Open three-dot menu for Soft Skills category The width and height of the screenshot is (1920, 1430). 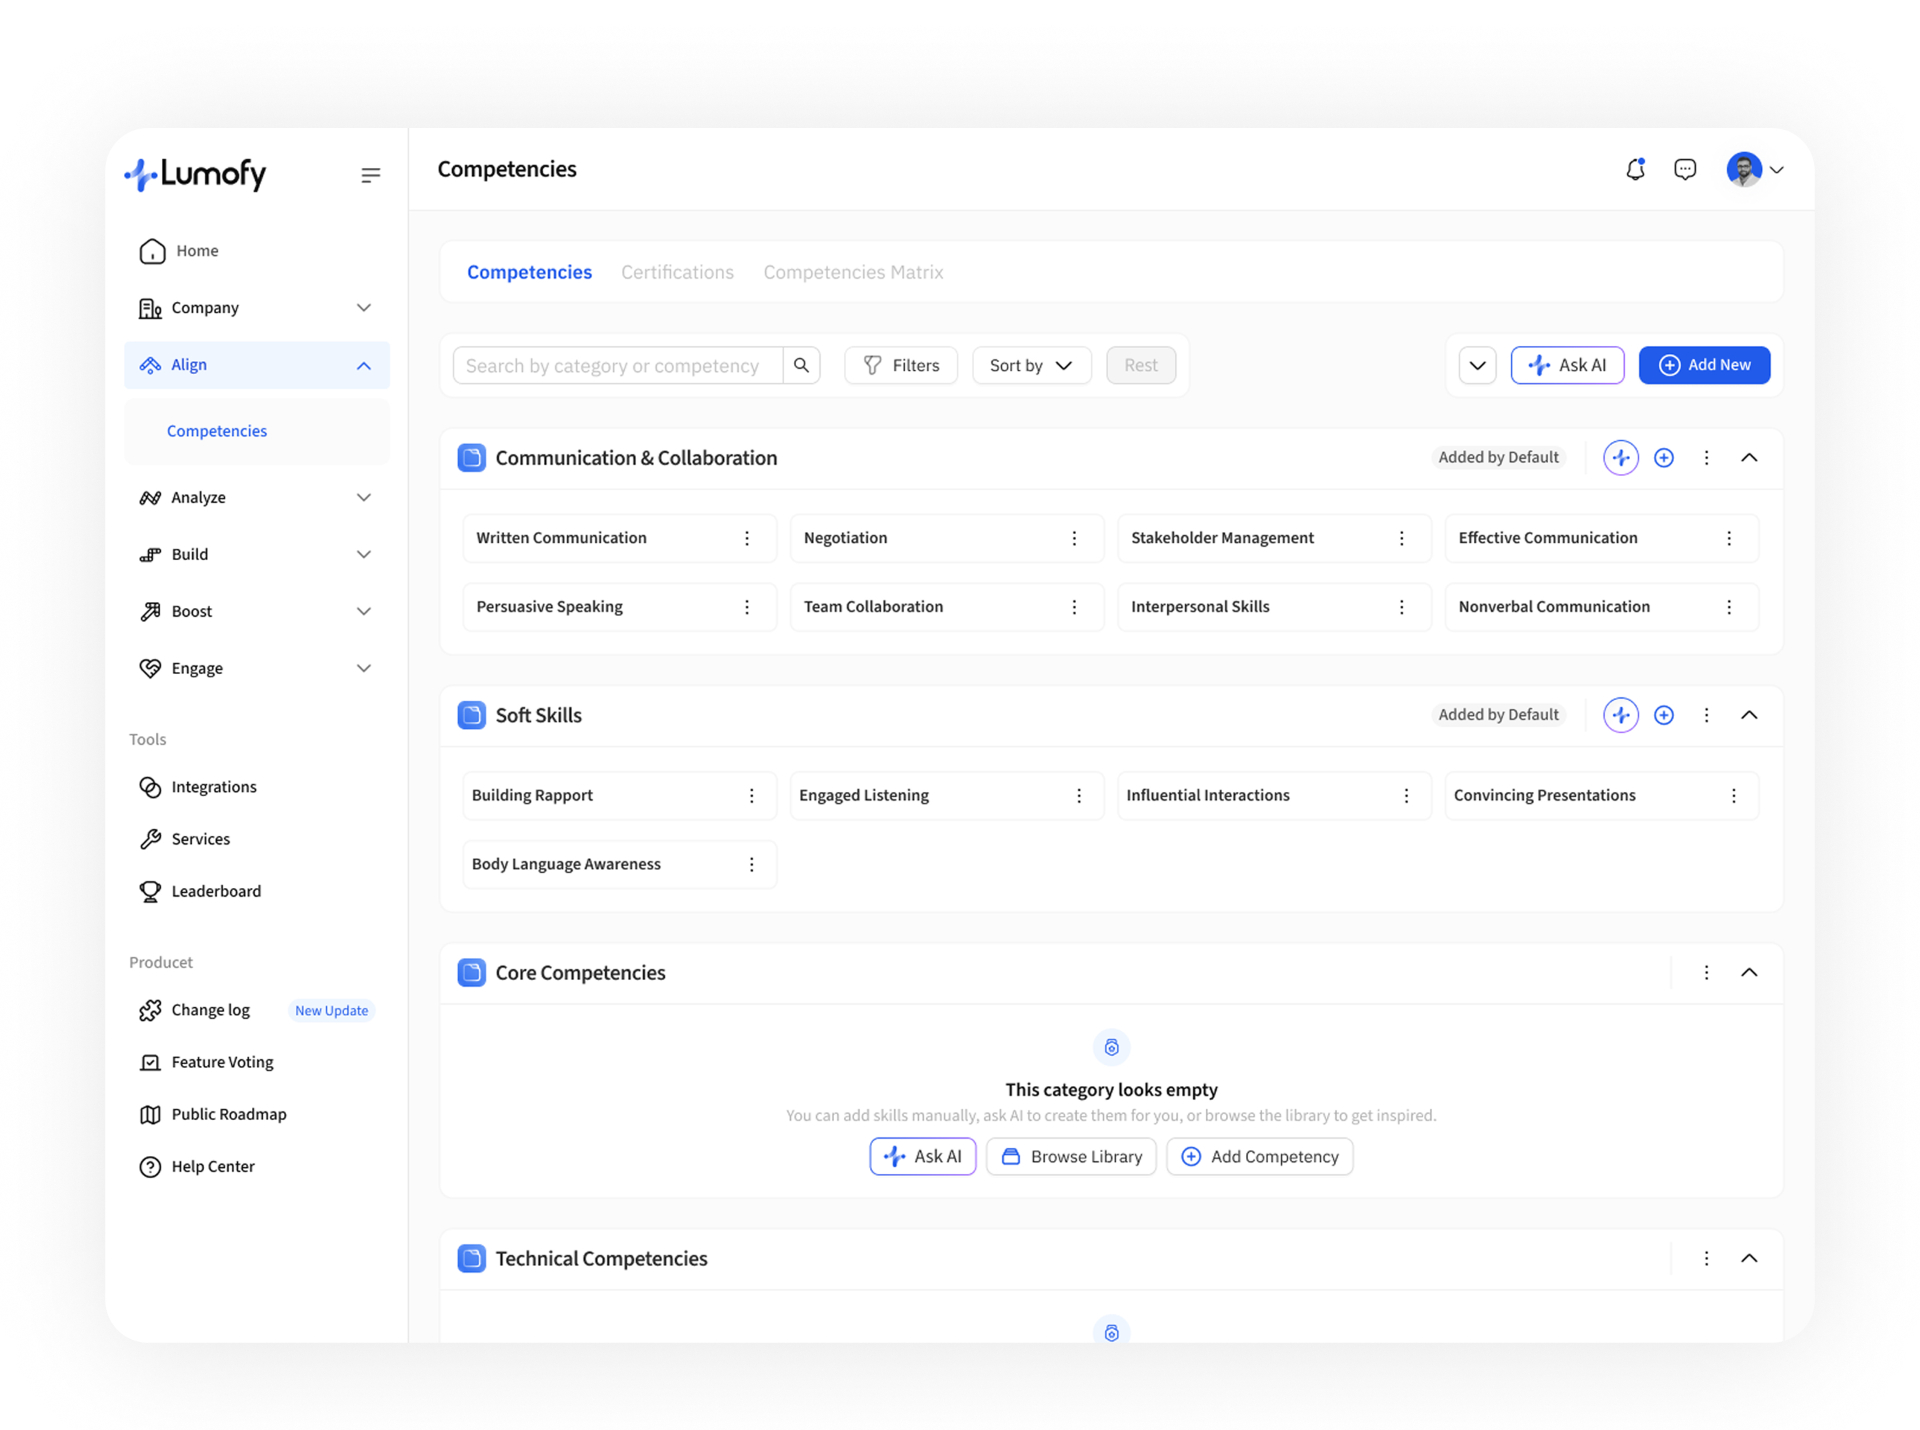click(x=1706, y=714)
